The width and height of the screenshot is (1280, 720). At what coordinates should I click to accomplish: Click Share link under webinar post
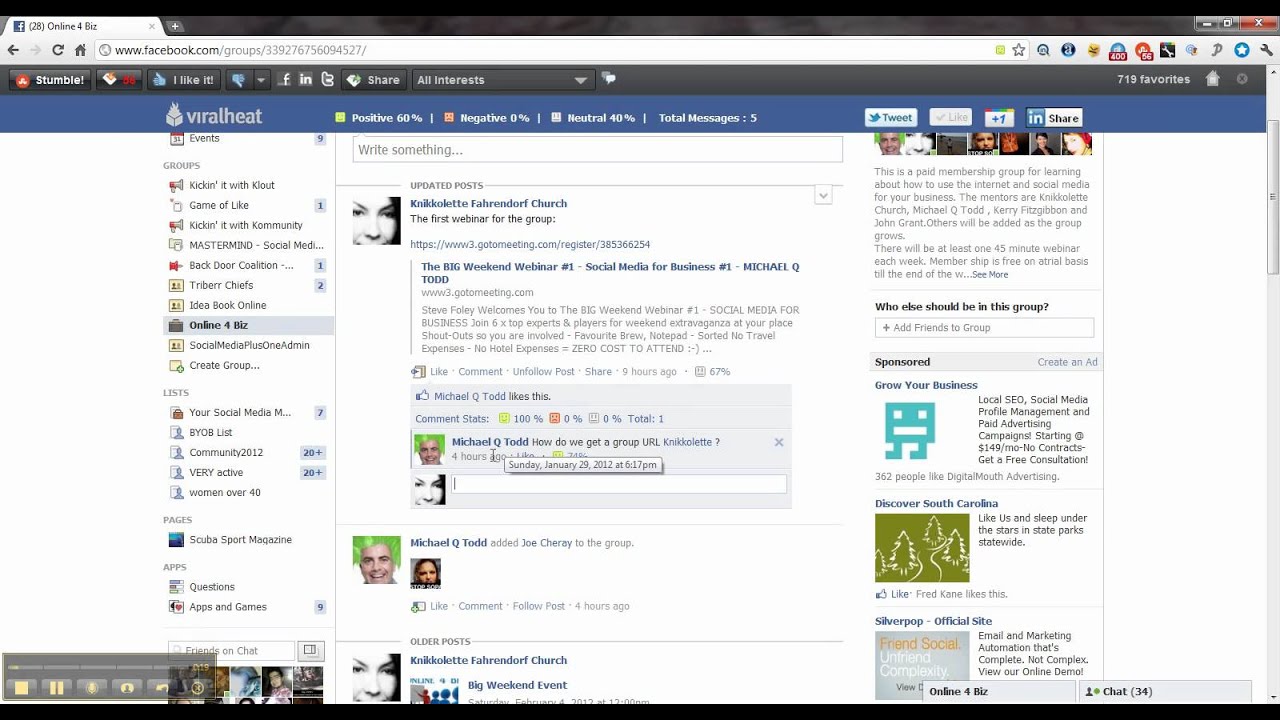[x=598, y=372]
